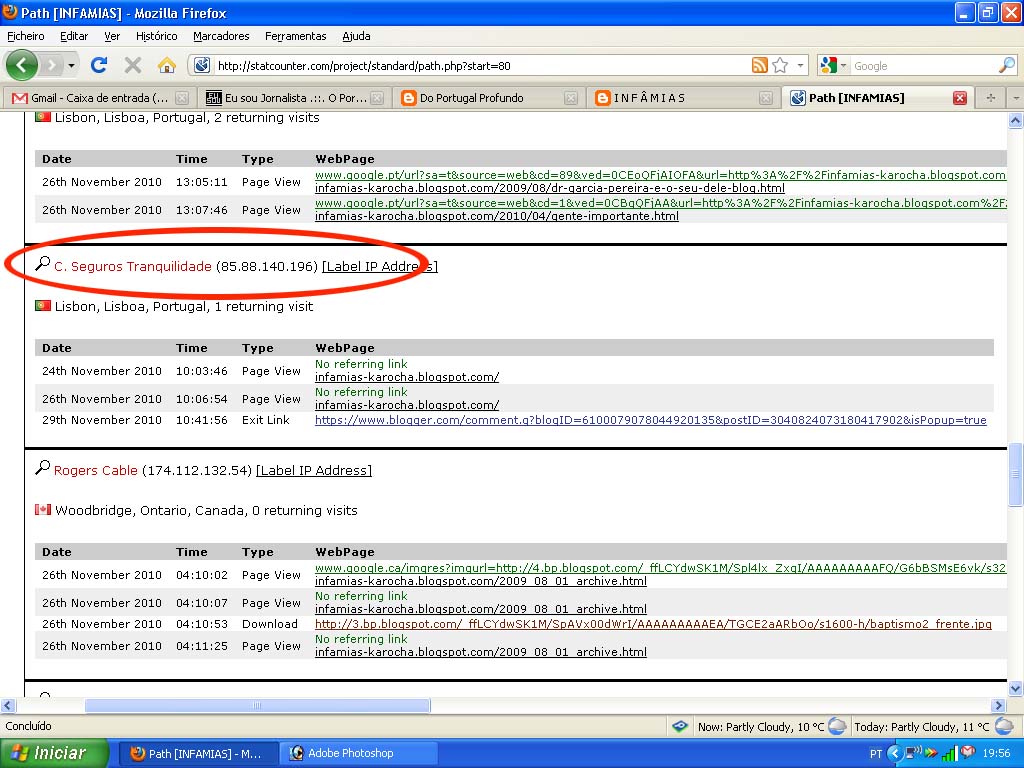Click the RSS feed icon in address bar
1024x768 pixels.
pyautogui.click(x=760, y=65)
